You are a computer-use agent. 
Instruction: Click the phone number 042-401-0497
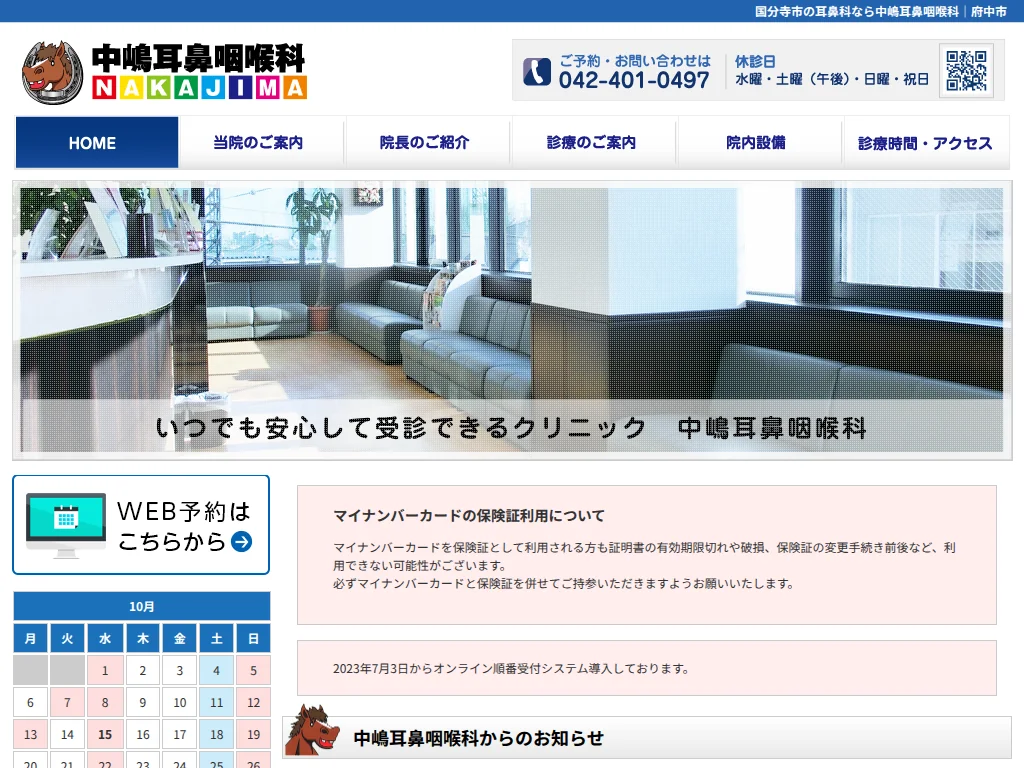(633, 80)
